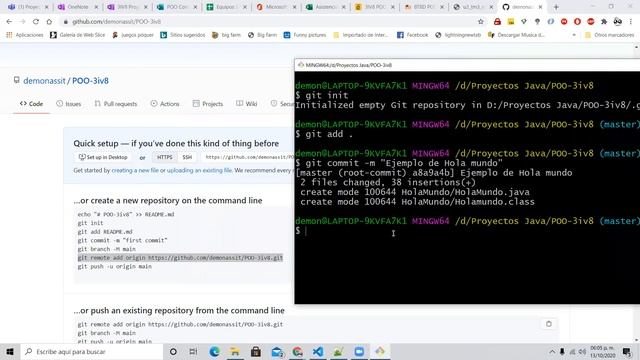This screenshot has height=360, width=640.
Task: Open Visual Studio Code from taskbar
Action: click(x=318, y=351)
